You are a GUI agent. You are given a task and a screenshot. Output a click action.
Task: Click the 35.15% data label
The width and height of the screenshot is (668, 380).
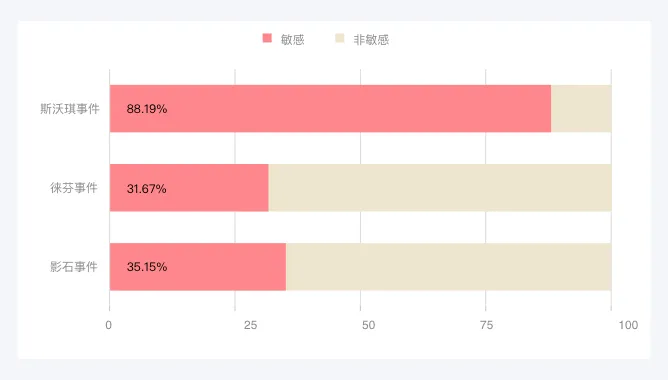coord(147,267)
